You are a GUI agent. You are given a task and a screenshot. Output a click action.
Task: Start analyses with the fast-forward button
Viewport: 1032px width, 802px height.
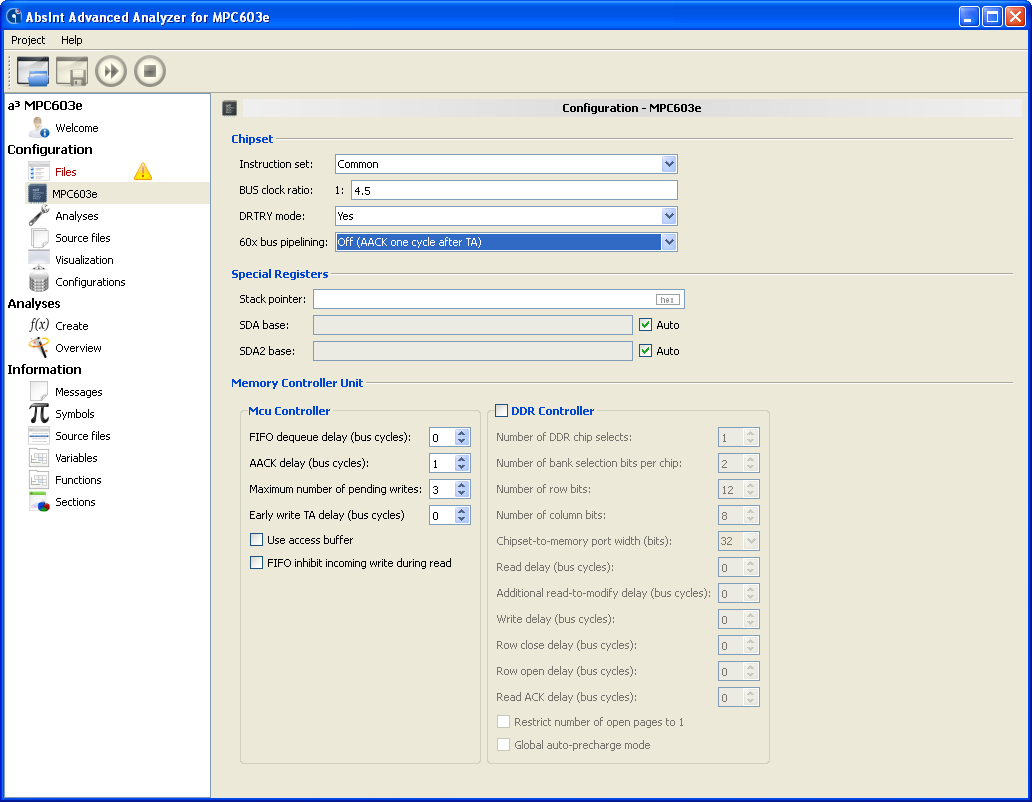tap(111, 71)
